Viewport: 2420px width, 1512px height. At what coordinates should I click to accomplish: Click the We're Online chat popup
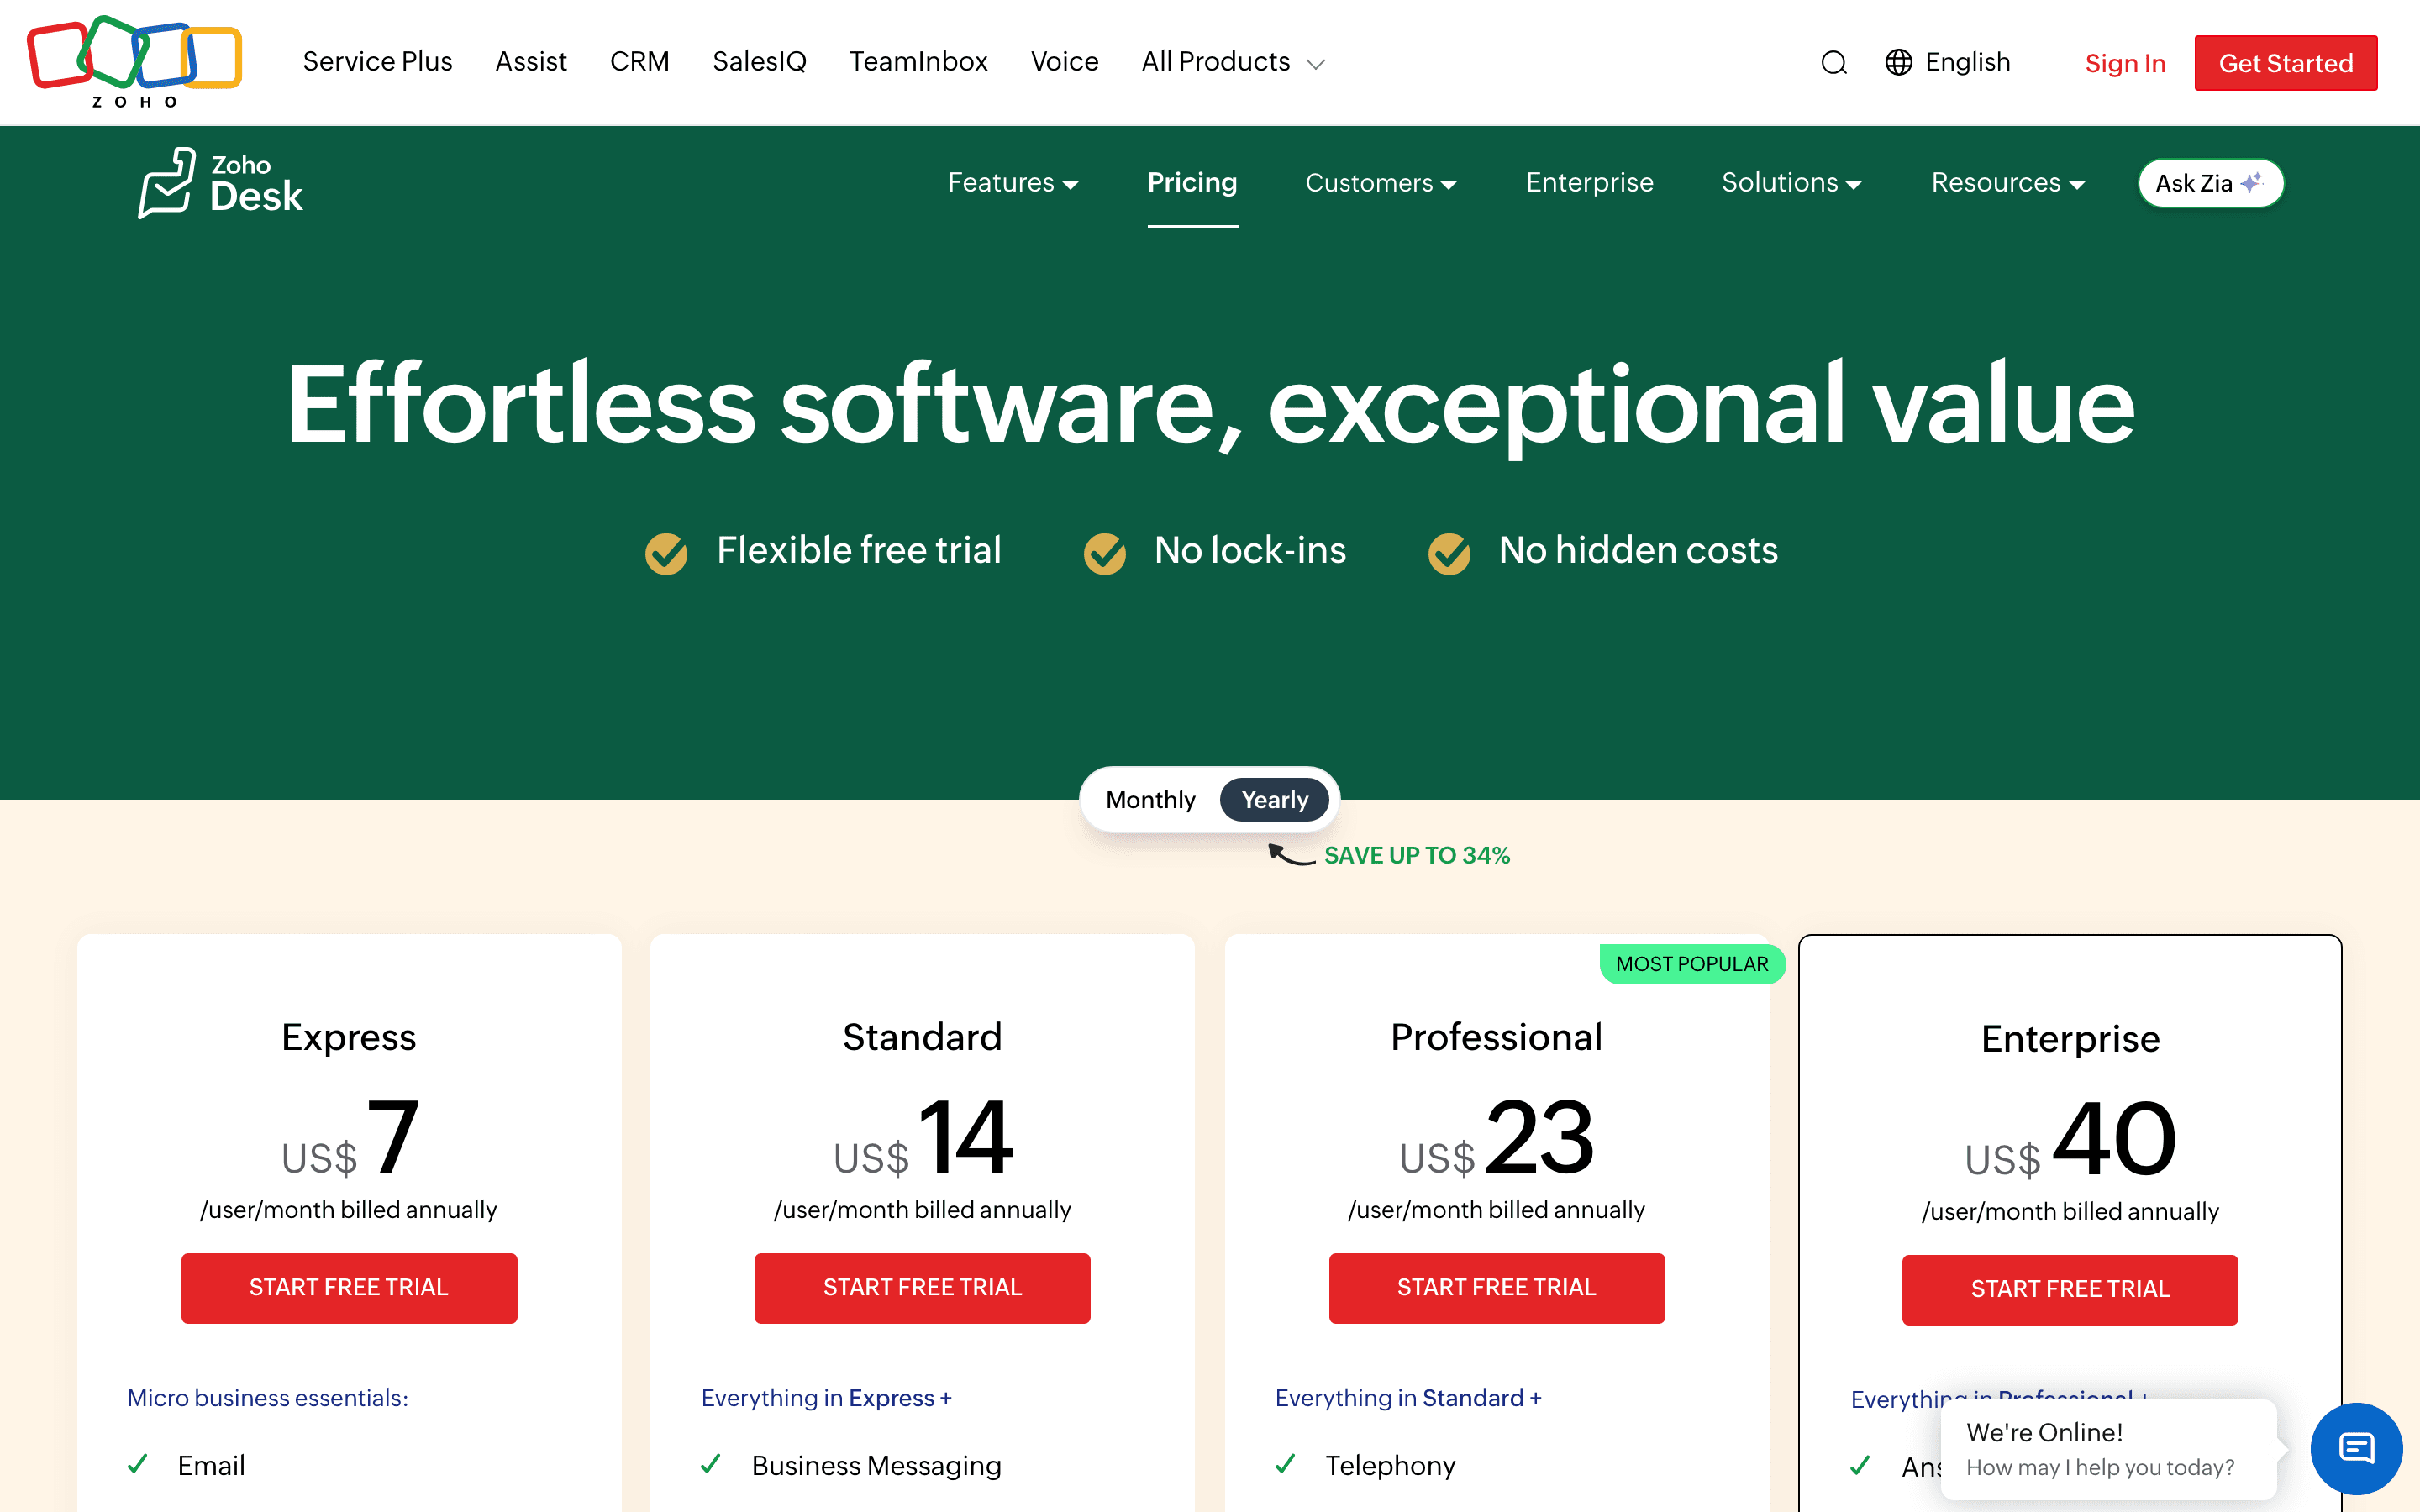pyautogui.click(x=2108, y=1449)
